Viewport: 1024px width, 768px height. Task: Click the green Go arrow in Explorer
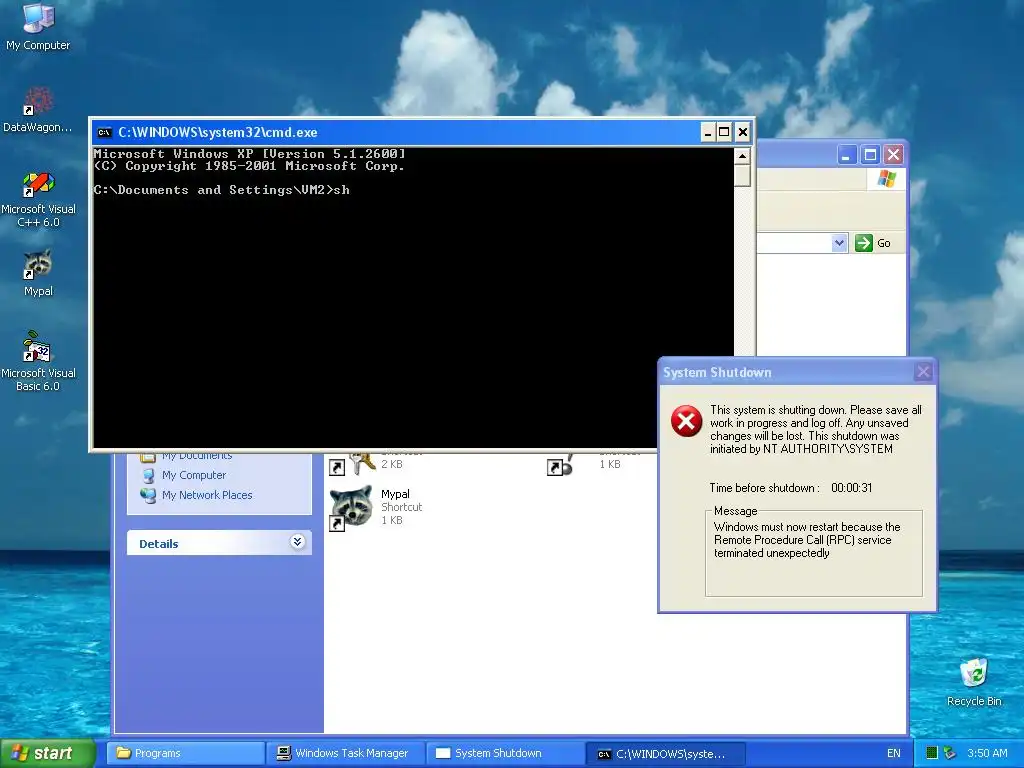tap(863, 243)
